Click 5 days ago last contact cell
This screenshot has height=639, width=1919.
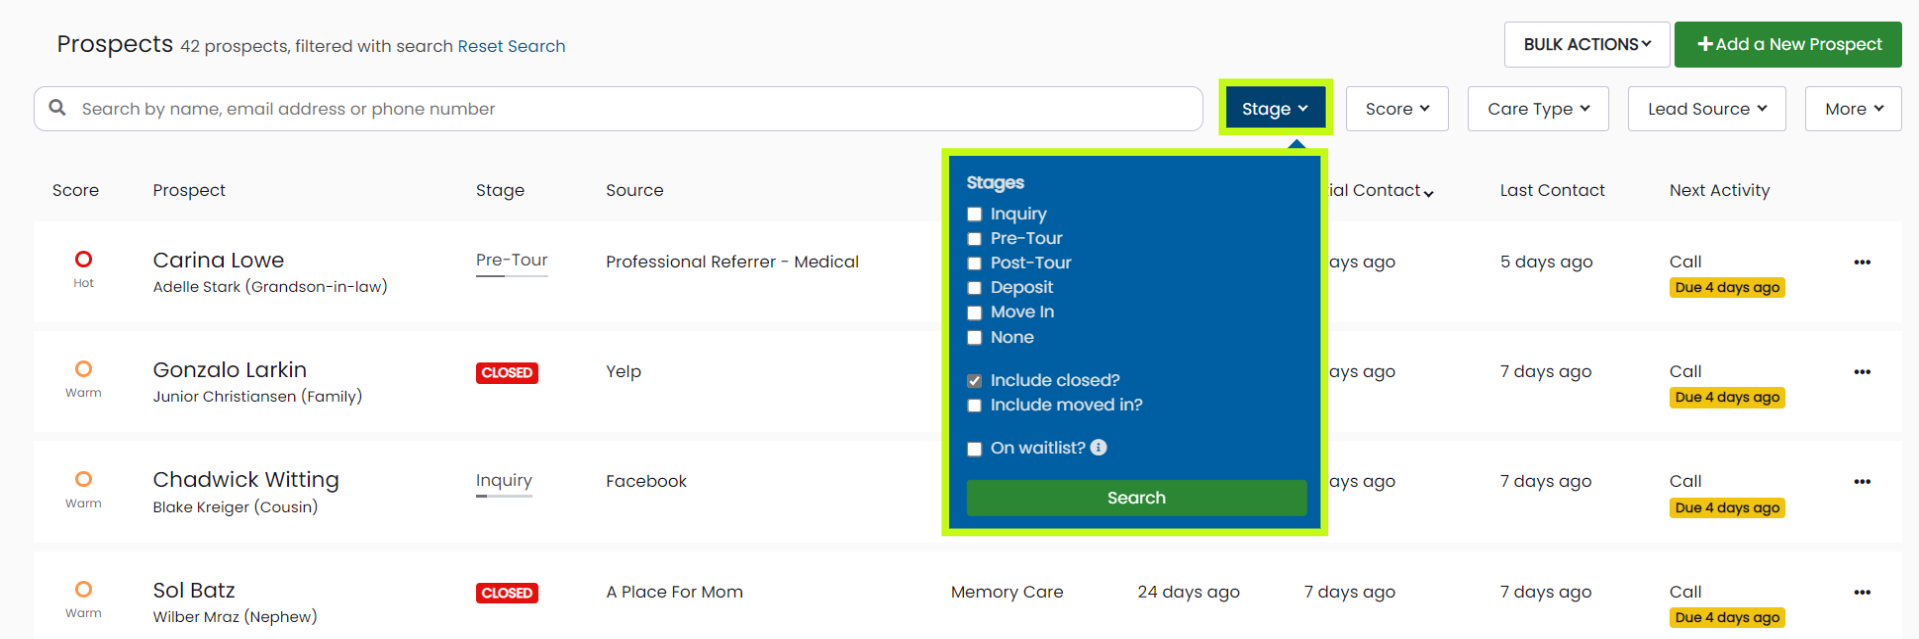coord(1546,262)
